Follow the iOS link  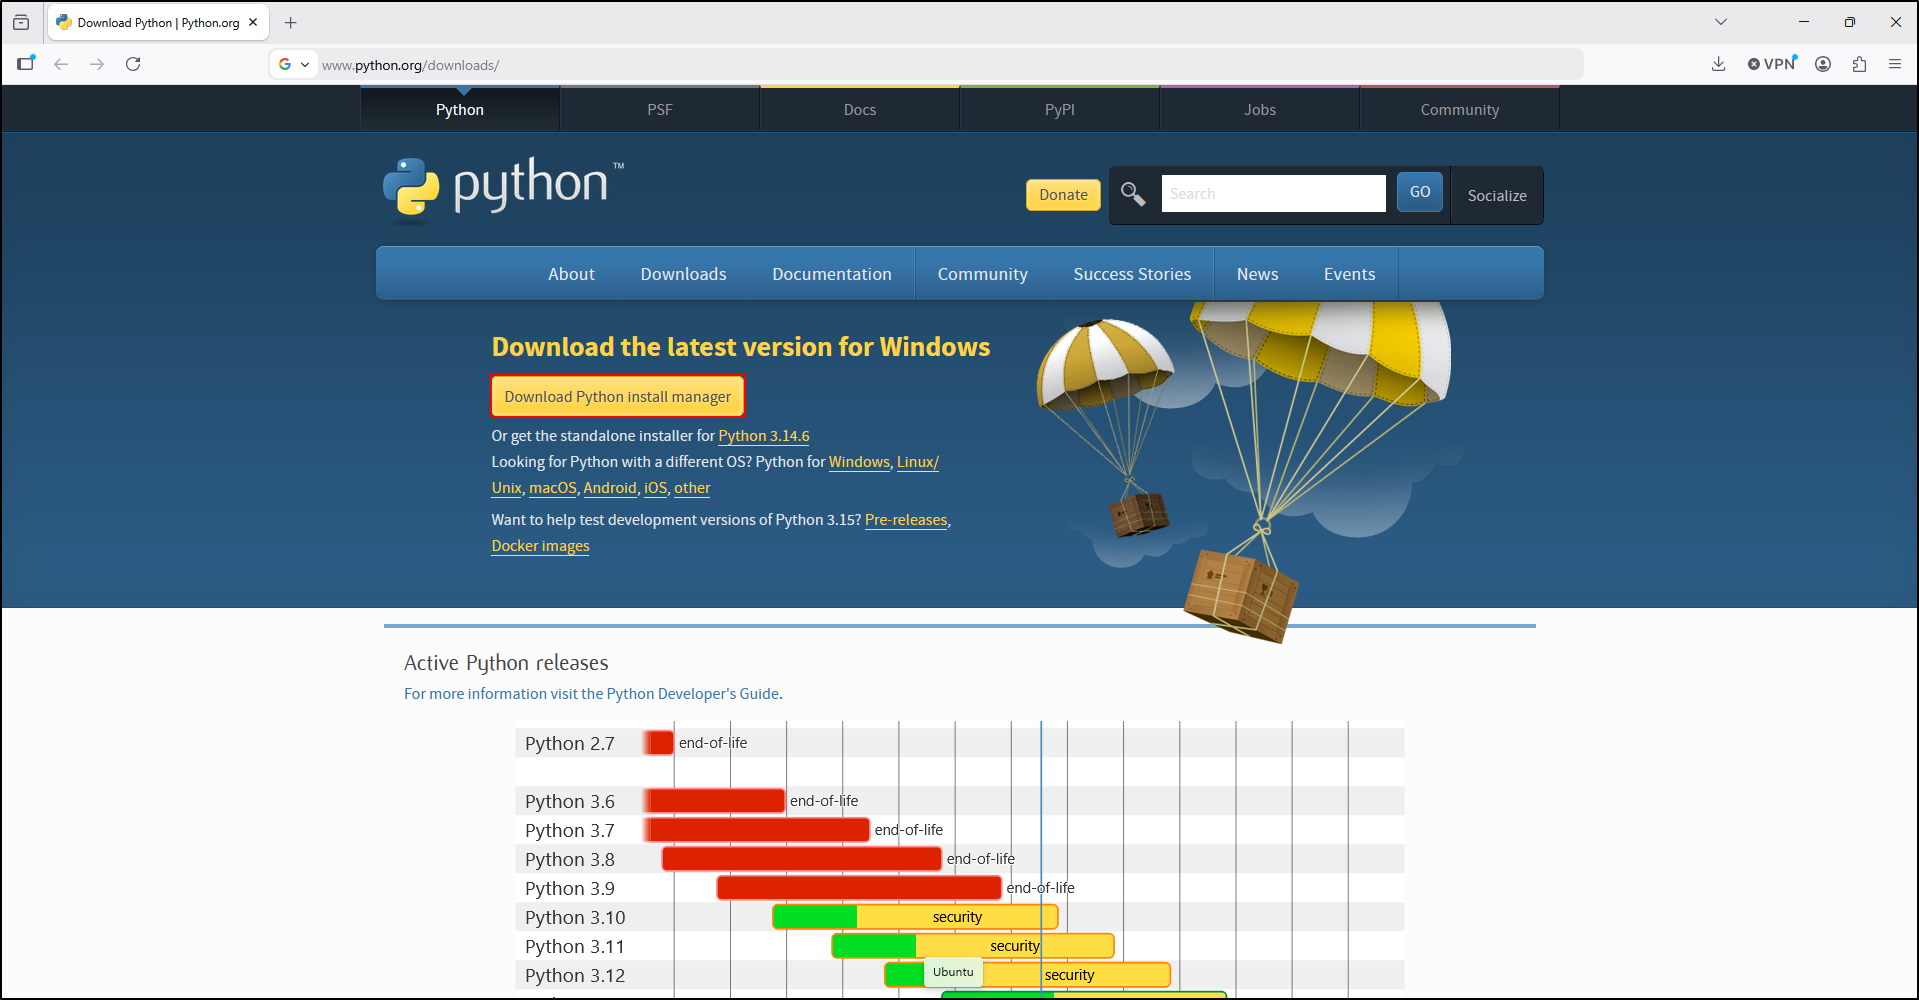point(655,488)
